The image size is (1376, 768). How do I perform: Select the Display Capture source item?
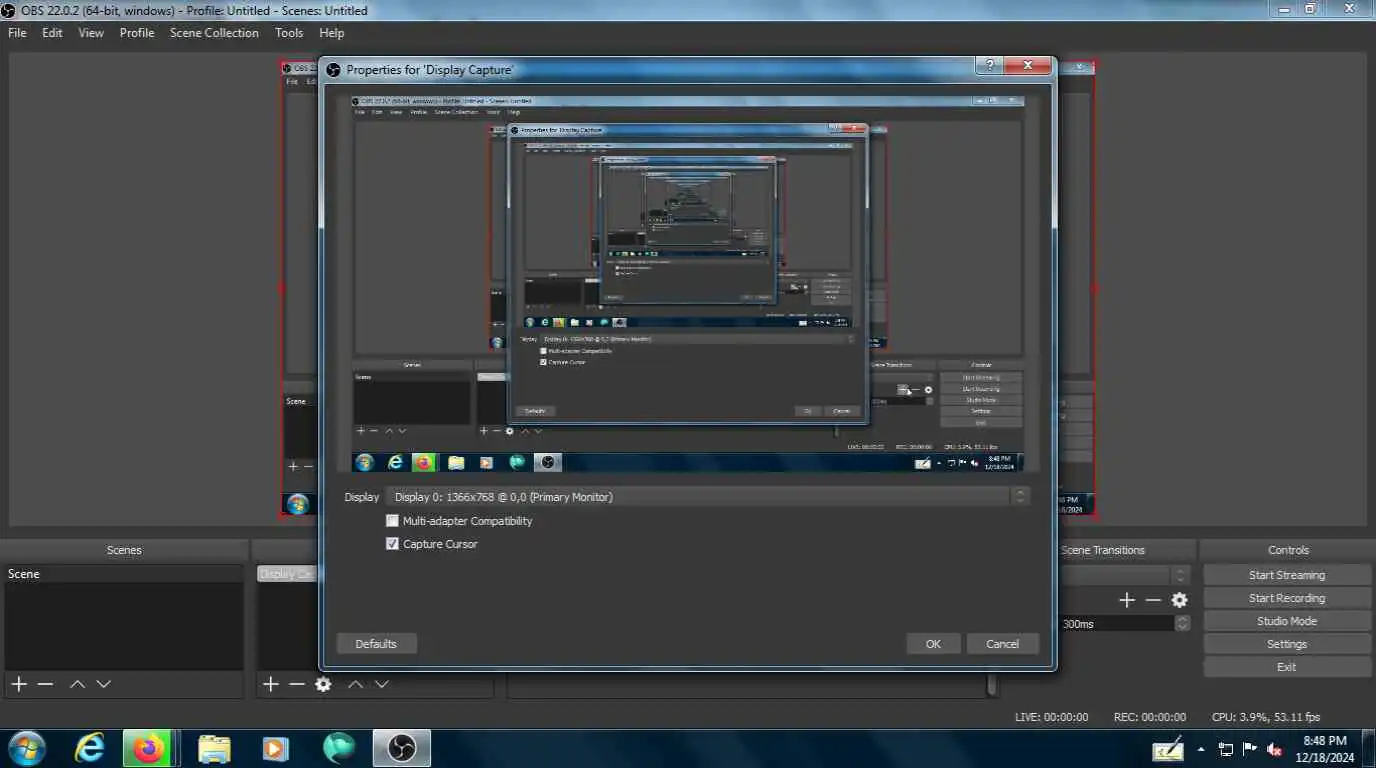point(288,574)
